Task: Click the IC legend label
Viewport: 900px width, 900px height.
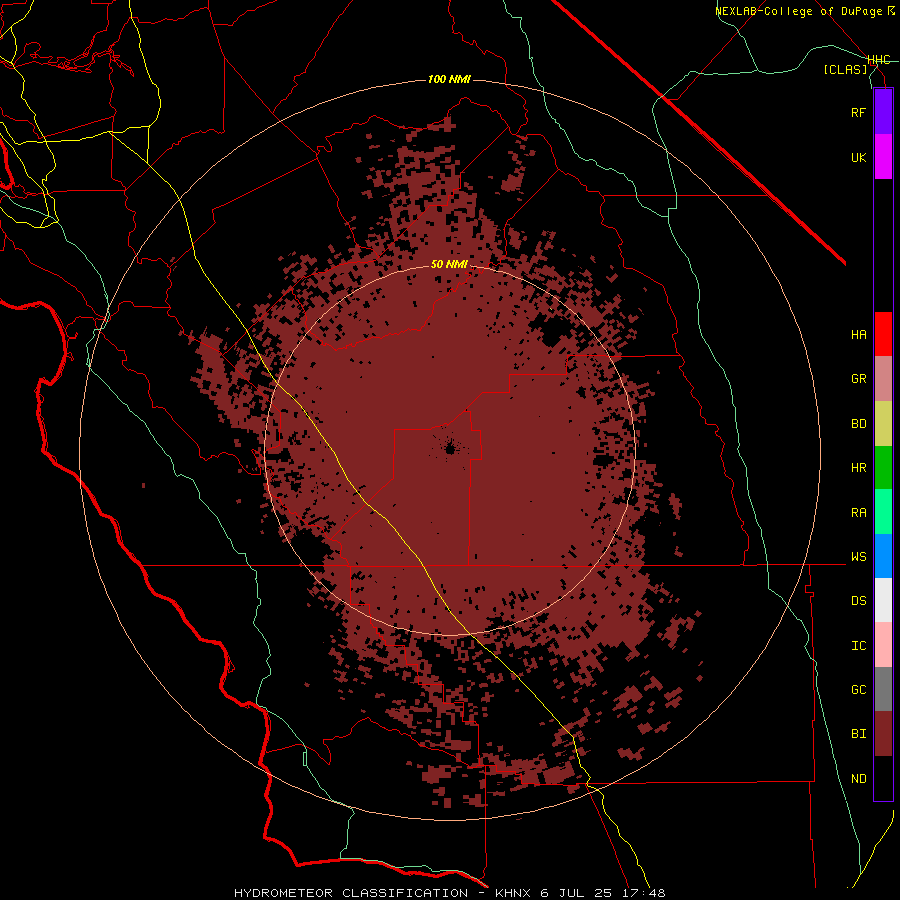Action: 858,645
